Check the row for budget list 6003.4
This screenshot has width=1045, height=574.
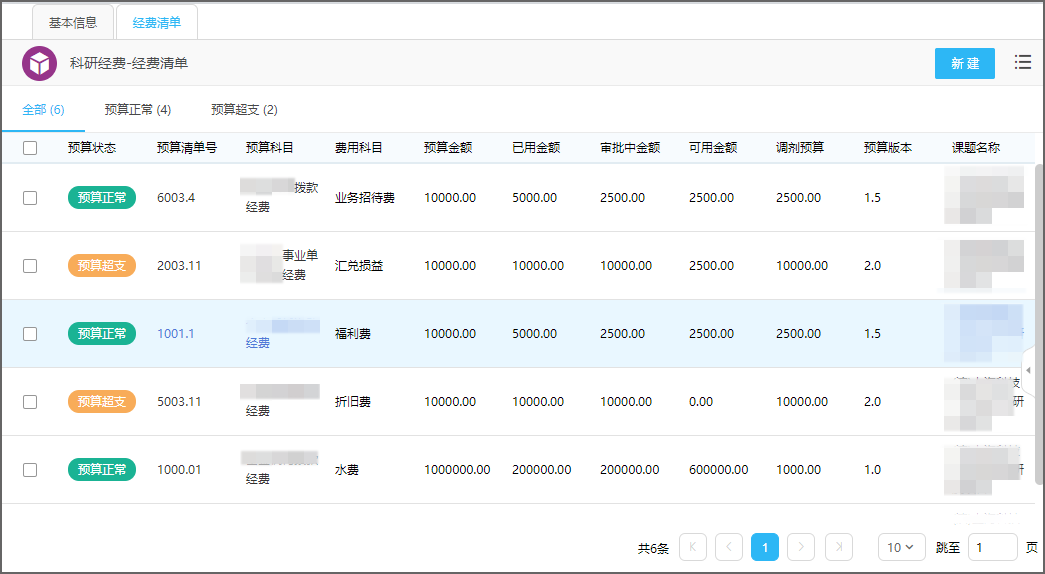pos(30,198)
